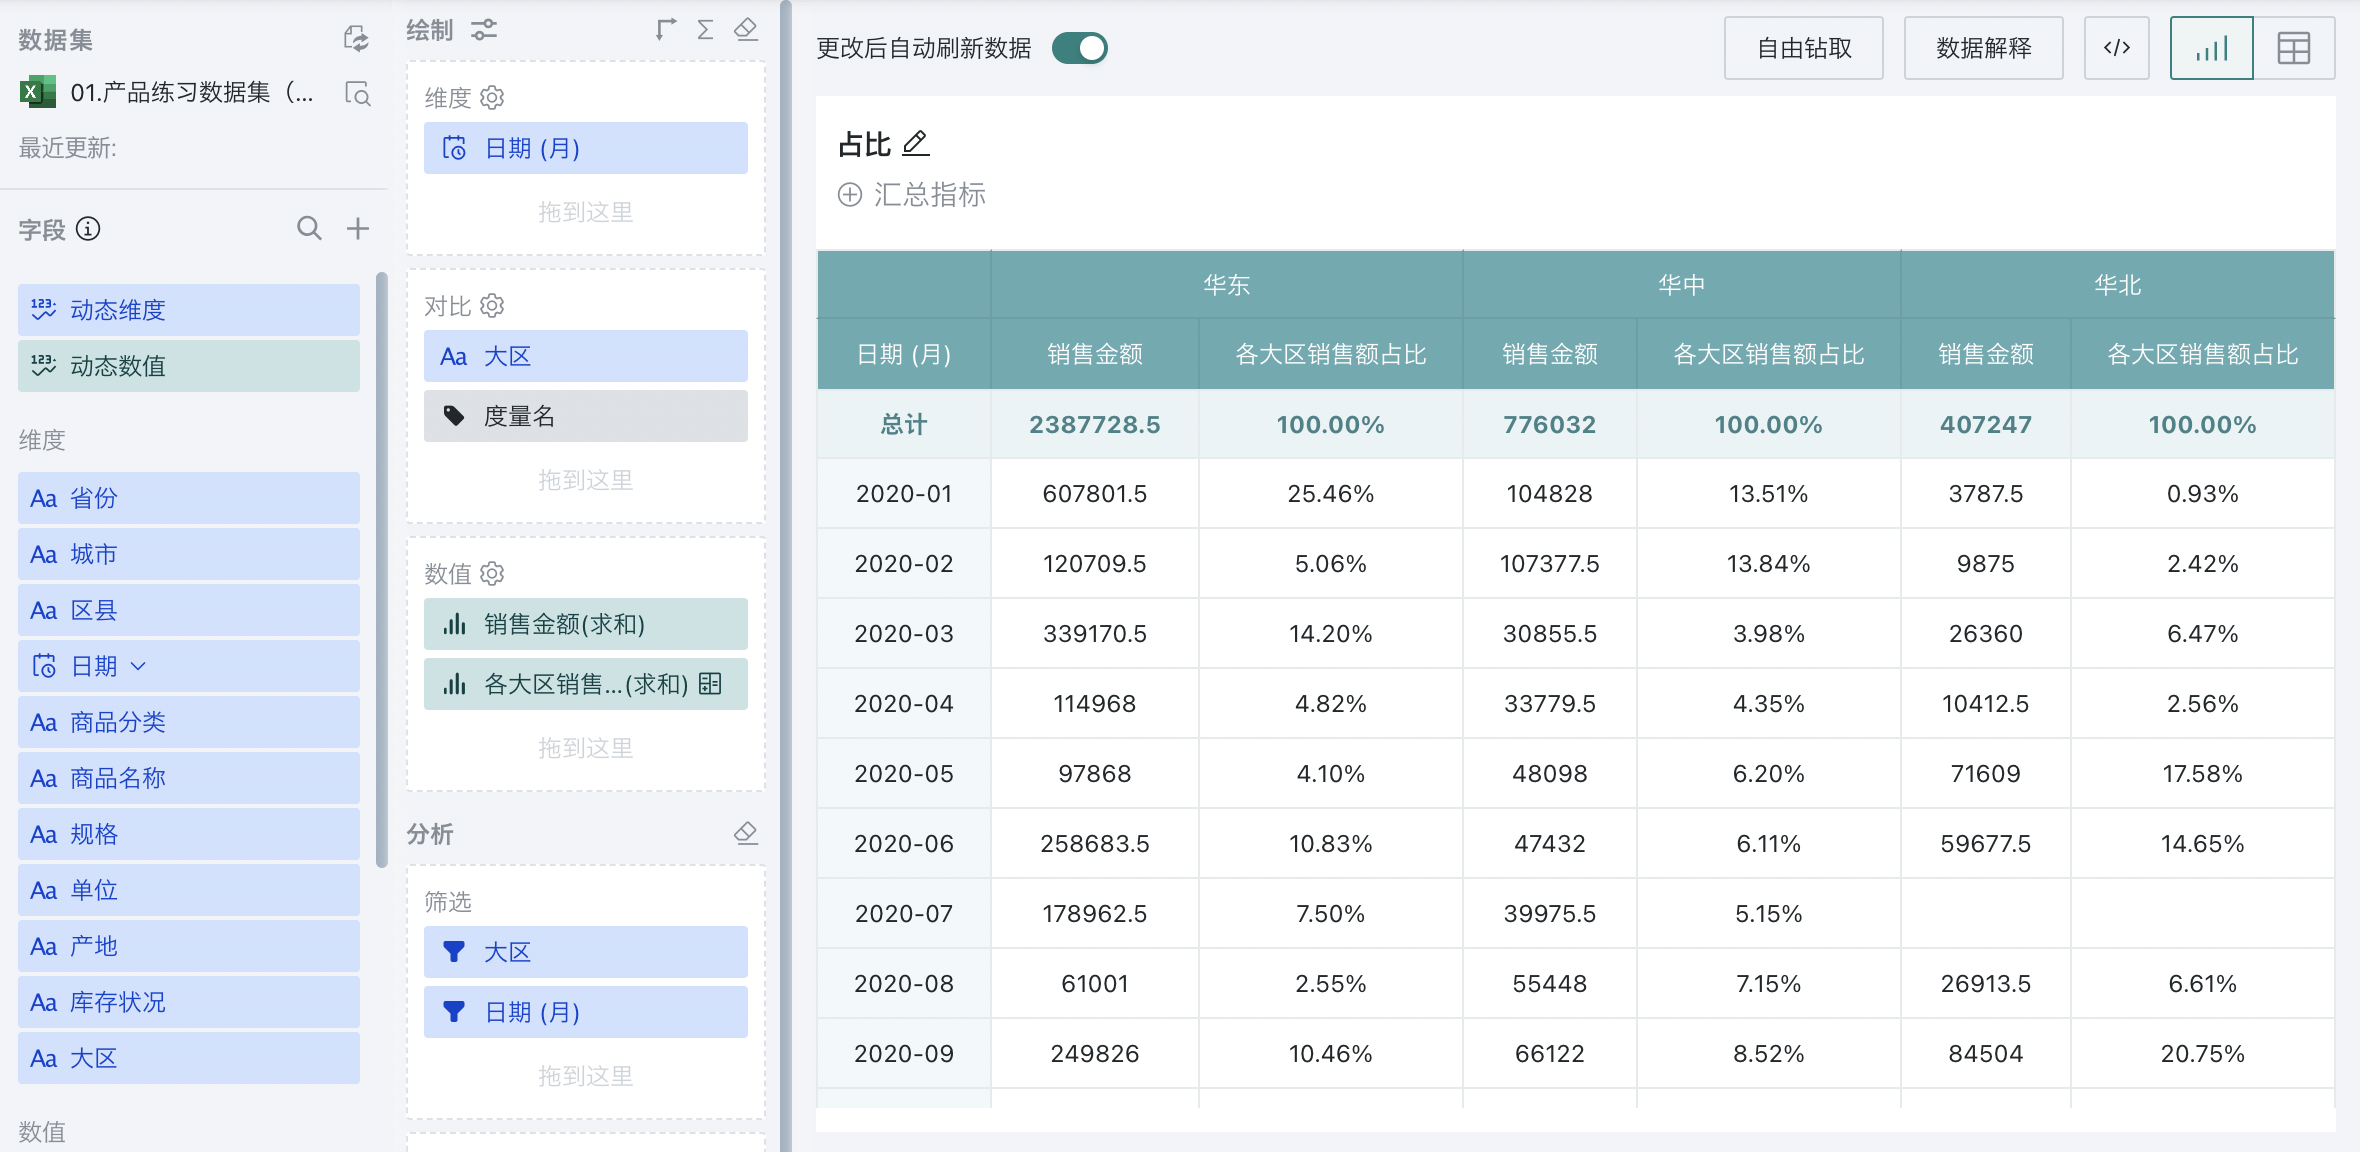Image resolution: width=2360 pixels, height=1152 pixels.
Task: Click the dataset refresh/switch icon
Action: 356,39
